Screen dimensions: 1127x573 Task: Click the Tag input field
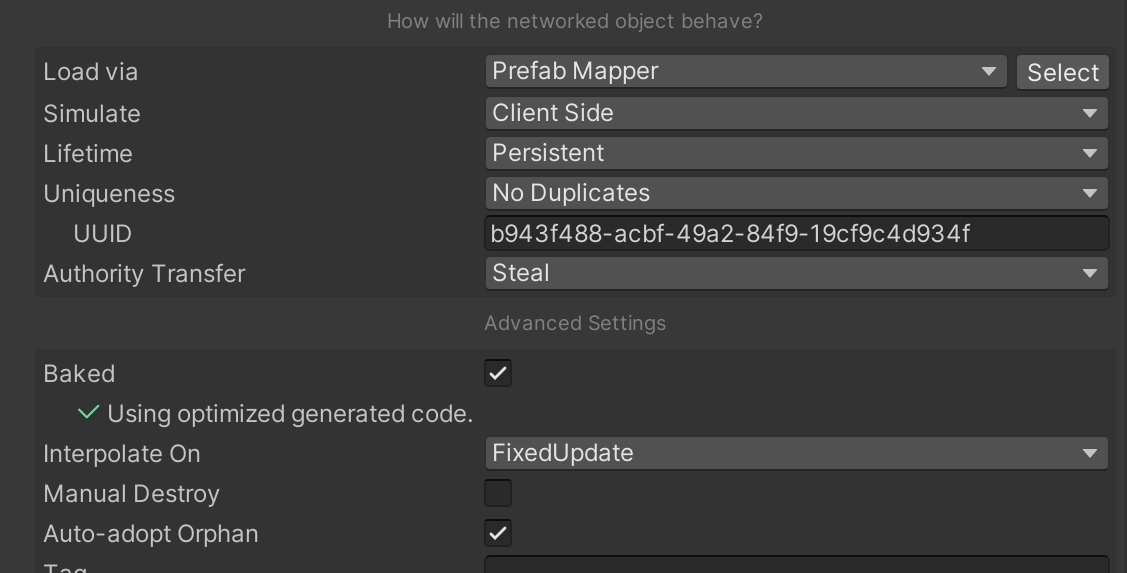[796, 565]
